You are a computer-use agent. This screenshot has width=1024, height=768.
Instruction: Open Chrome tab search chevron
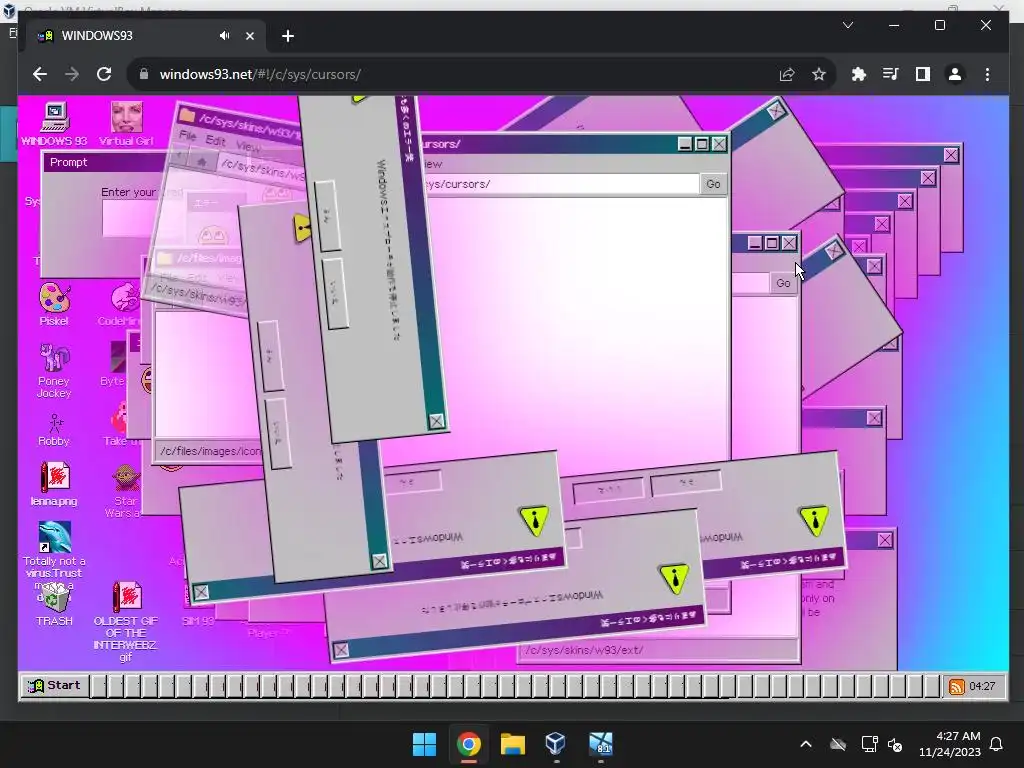point(848,25)
